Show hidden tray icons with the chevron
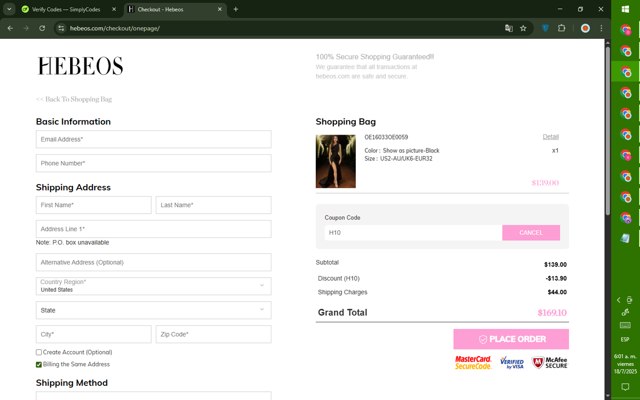This screenshot has width=640, height=400. [x=618, y=300]
